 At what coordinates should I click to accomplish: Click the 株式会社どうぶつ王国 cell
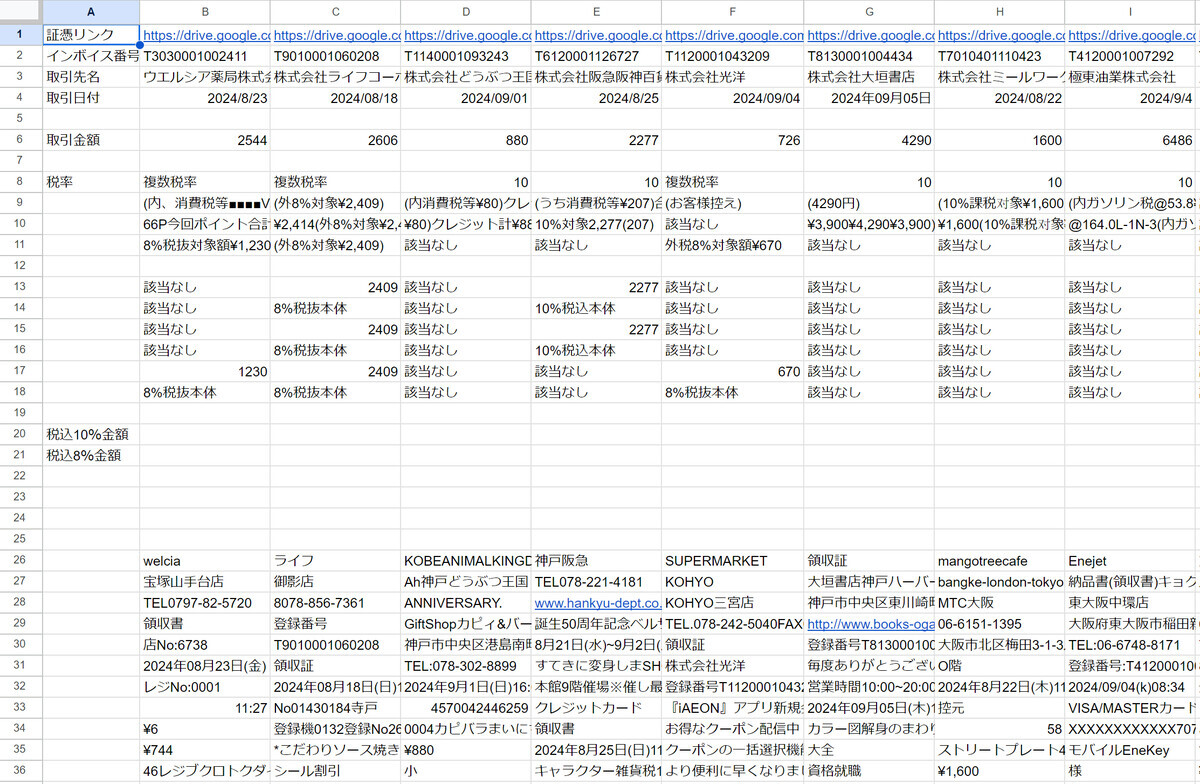click(466, 77)
